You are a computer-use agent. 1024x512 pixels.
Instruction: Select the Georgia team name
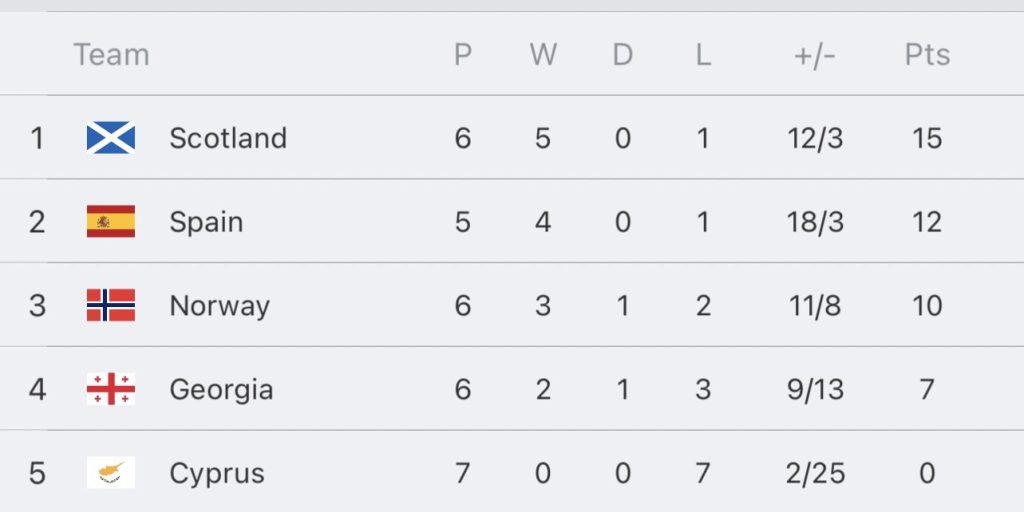[221, 389]
